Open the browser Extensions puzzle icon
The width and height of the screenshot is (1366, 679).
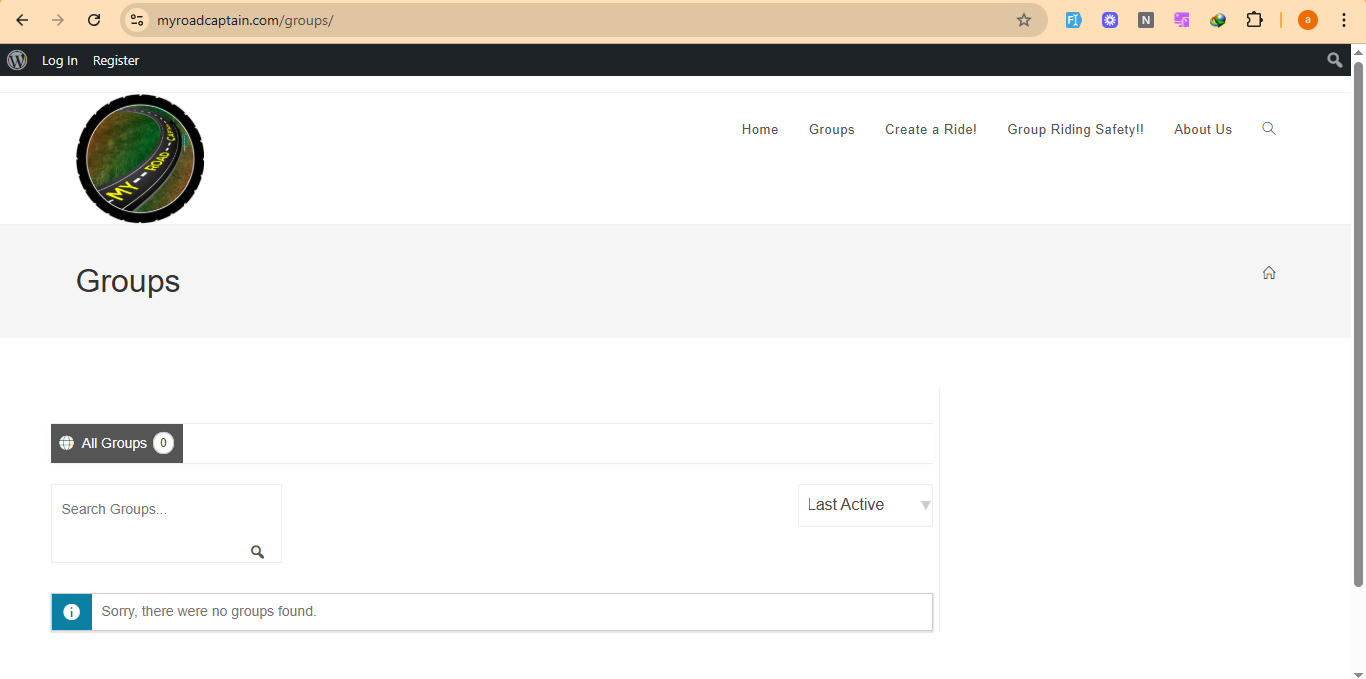coord(1254,20)
